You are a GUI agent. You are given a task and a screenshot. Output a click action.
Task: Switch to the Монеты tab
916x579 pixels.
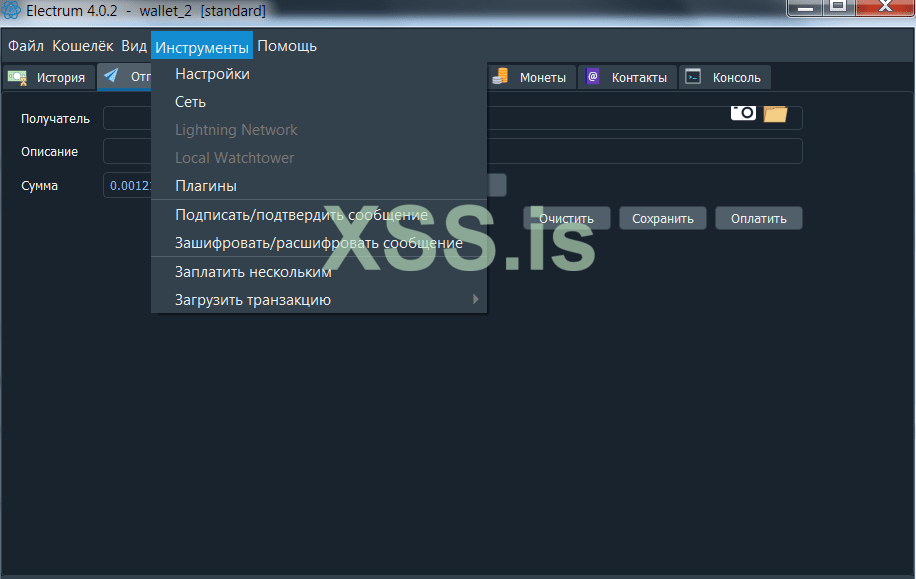532,77
